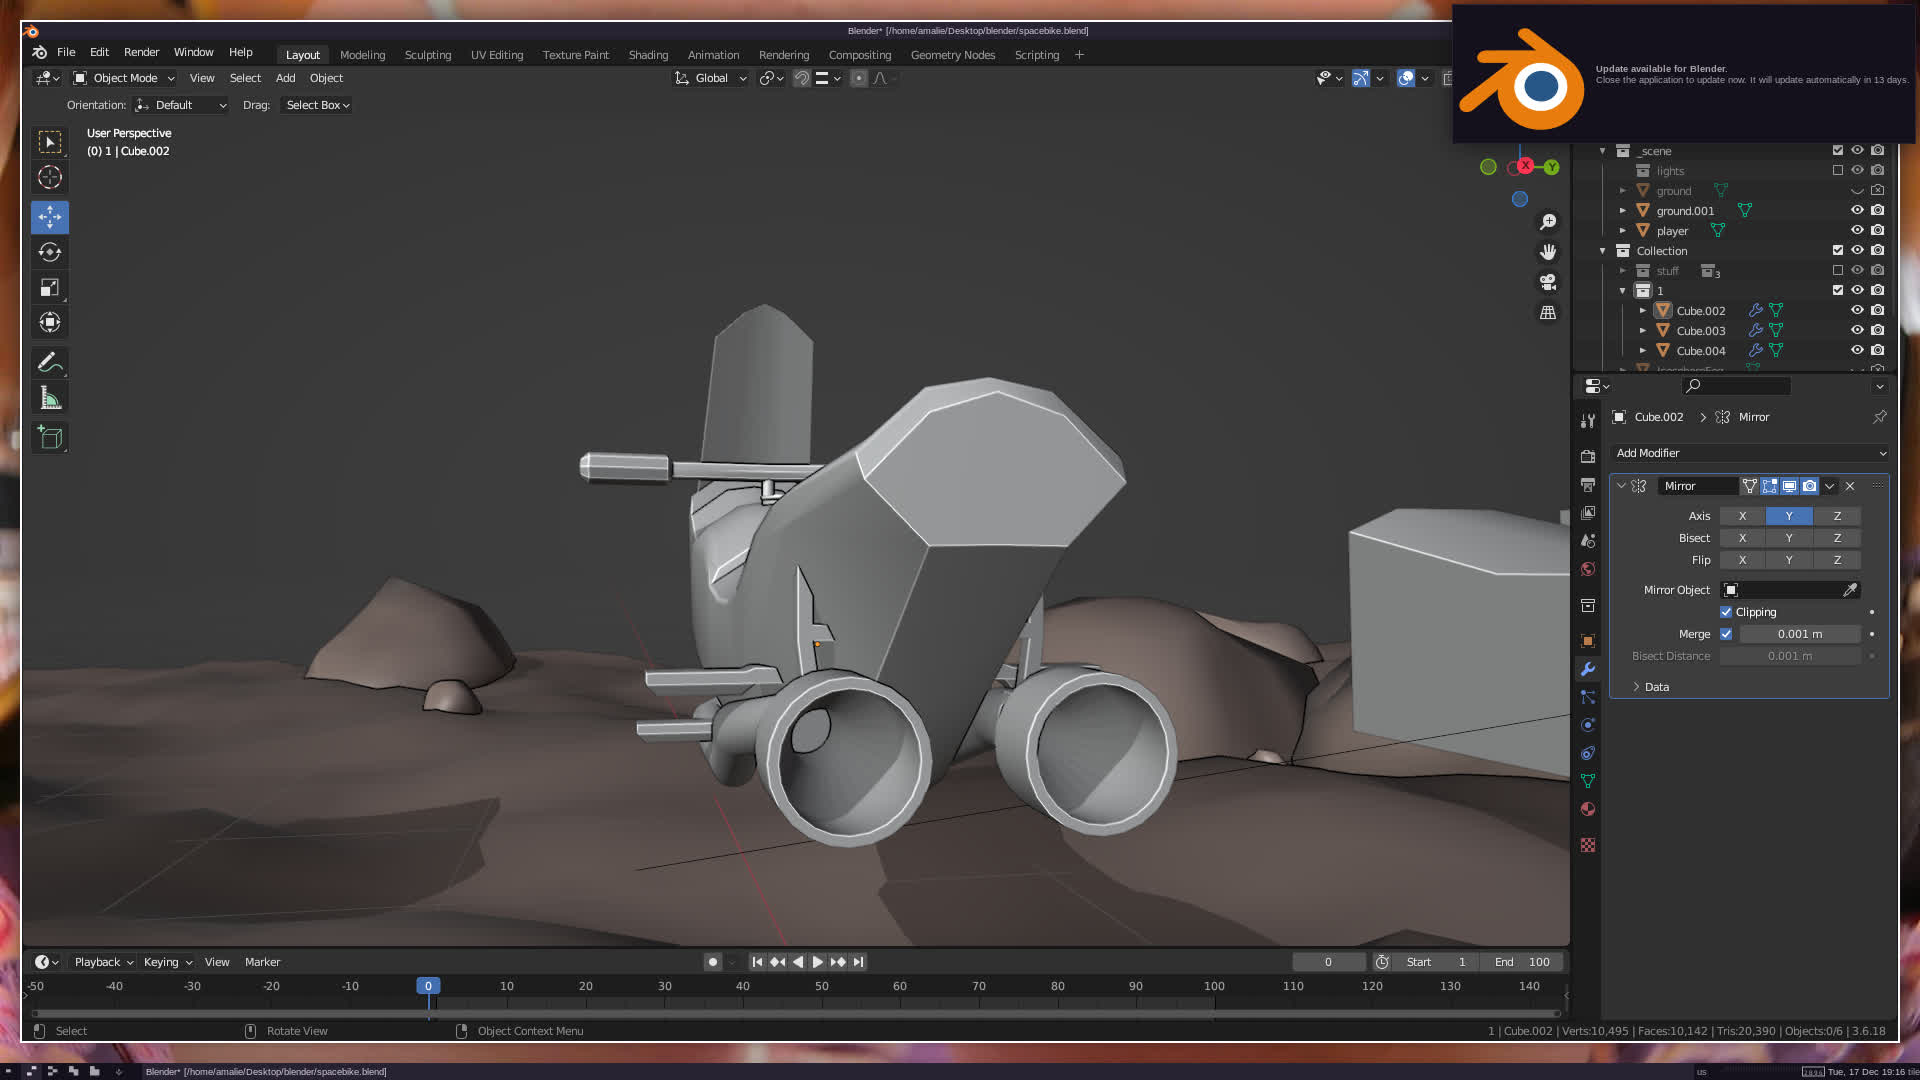
Task: Open the Material properties tab icon
Action: 1587,809
